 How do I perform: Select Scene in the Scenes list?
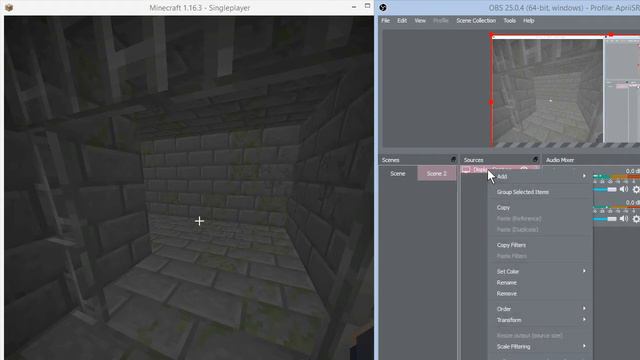tap(398, 173)
